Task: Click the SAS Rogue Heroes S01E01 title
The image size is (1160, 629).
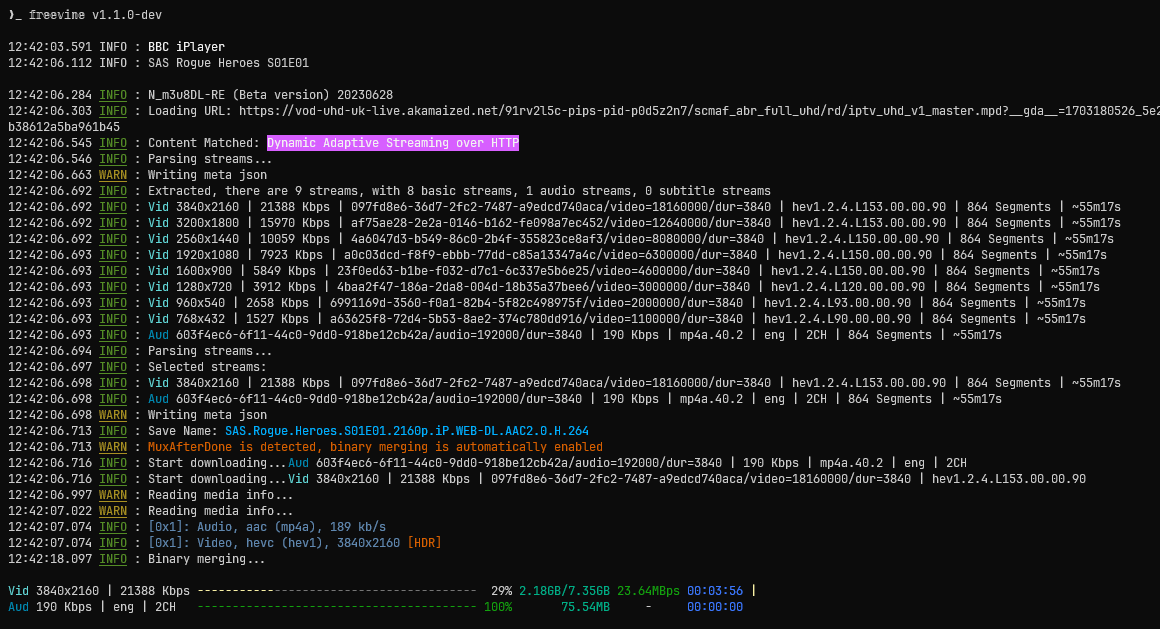Action: [x=228, y=63]
